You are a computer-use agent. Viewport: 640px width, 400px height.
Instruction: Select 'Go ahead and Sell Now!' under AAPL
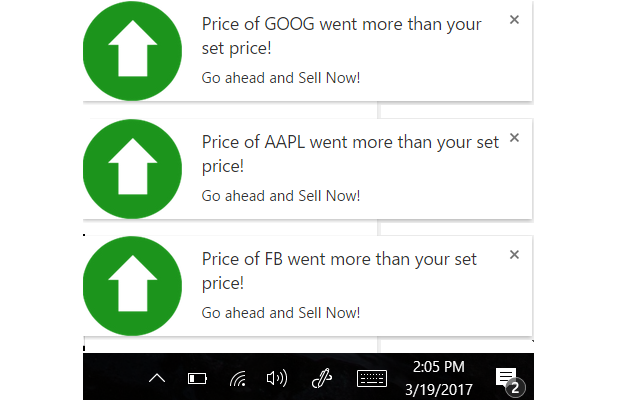click(281, 196)
